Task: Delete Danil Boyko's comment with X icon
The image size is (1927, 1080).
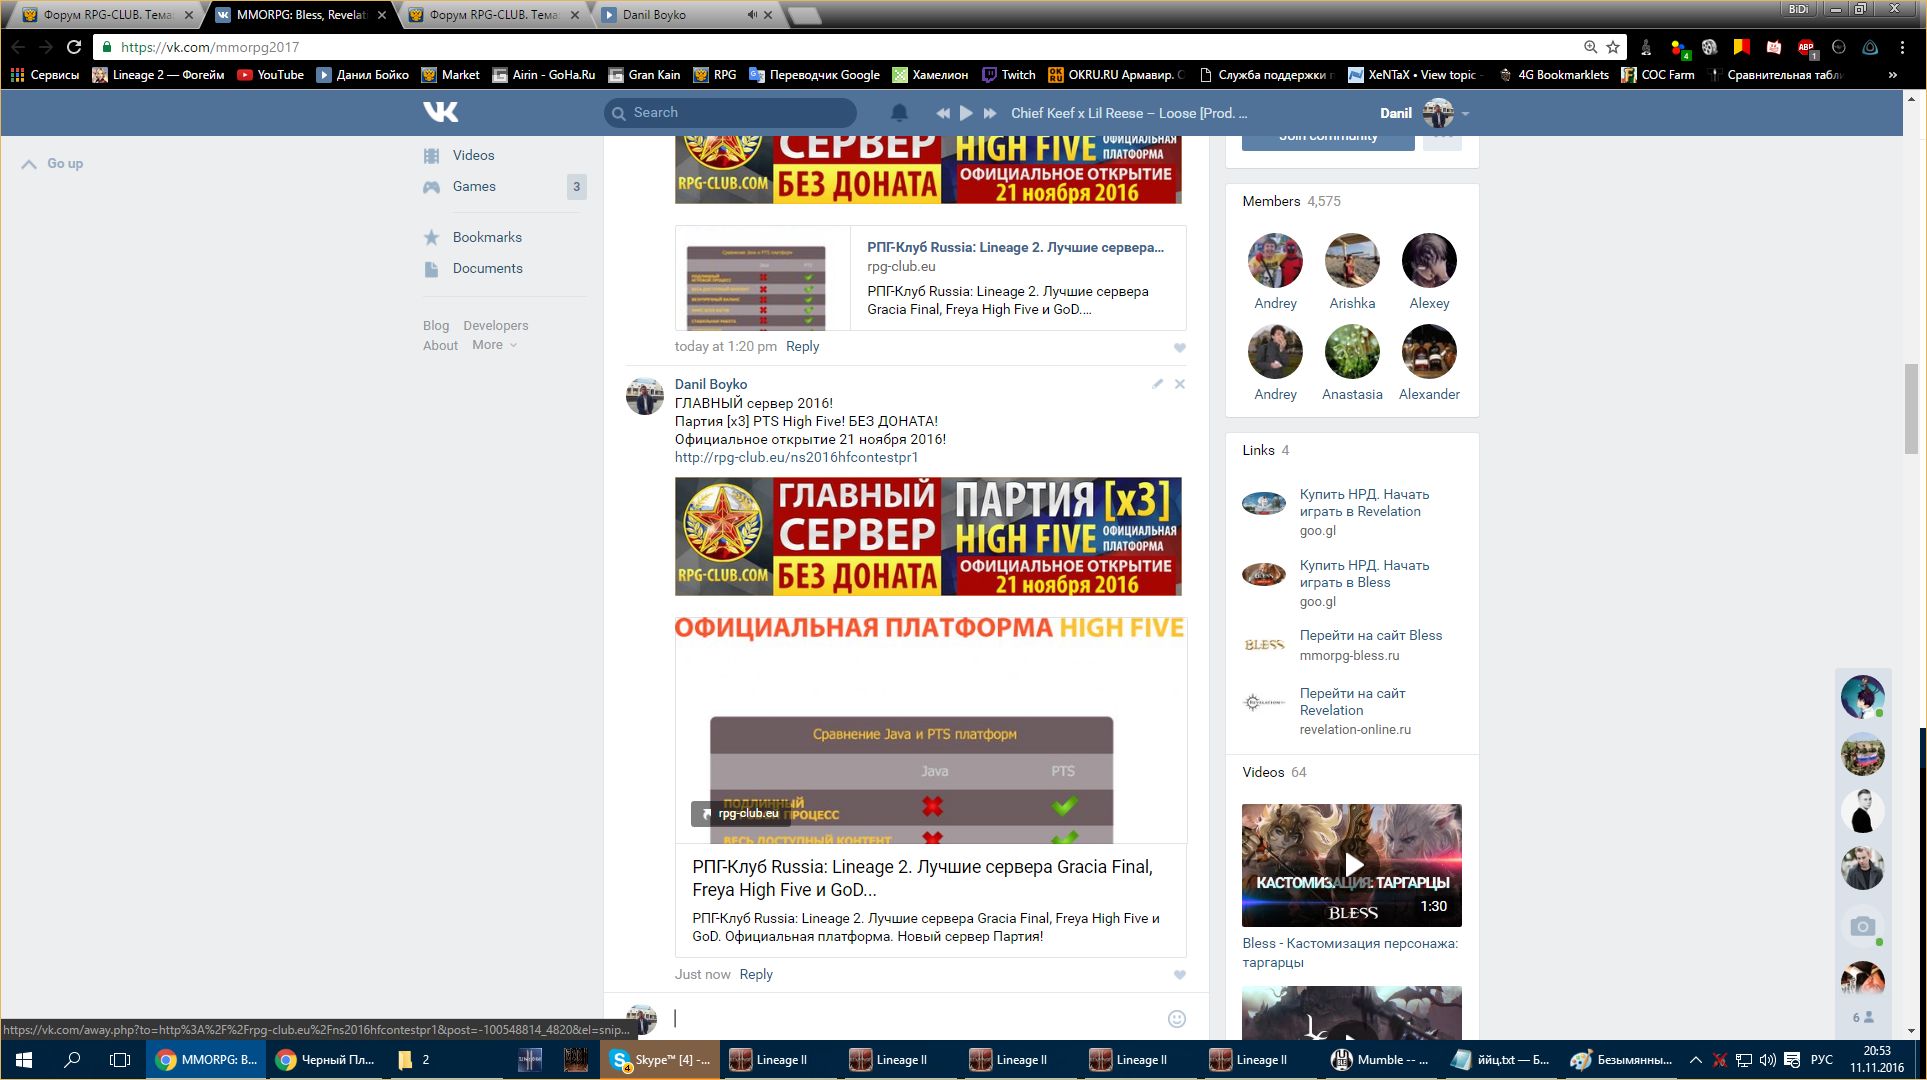Action: (x=1180, y=384)
